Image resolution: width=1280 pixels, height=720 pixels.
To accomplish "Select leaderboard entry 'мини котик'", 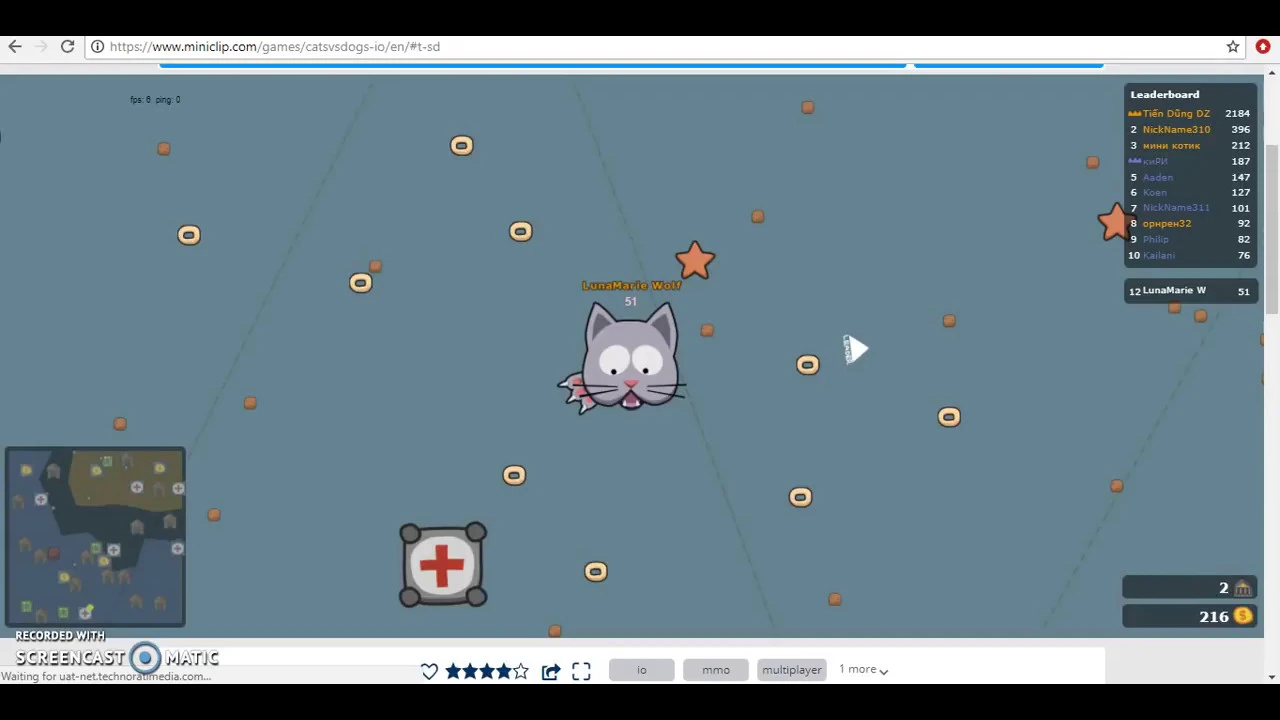I will [x=1171, y=145].
